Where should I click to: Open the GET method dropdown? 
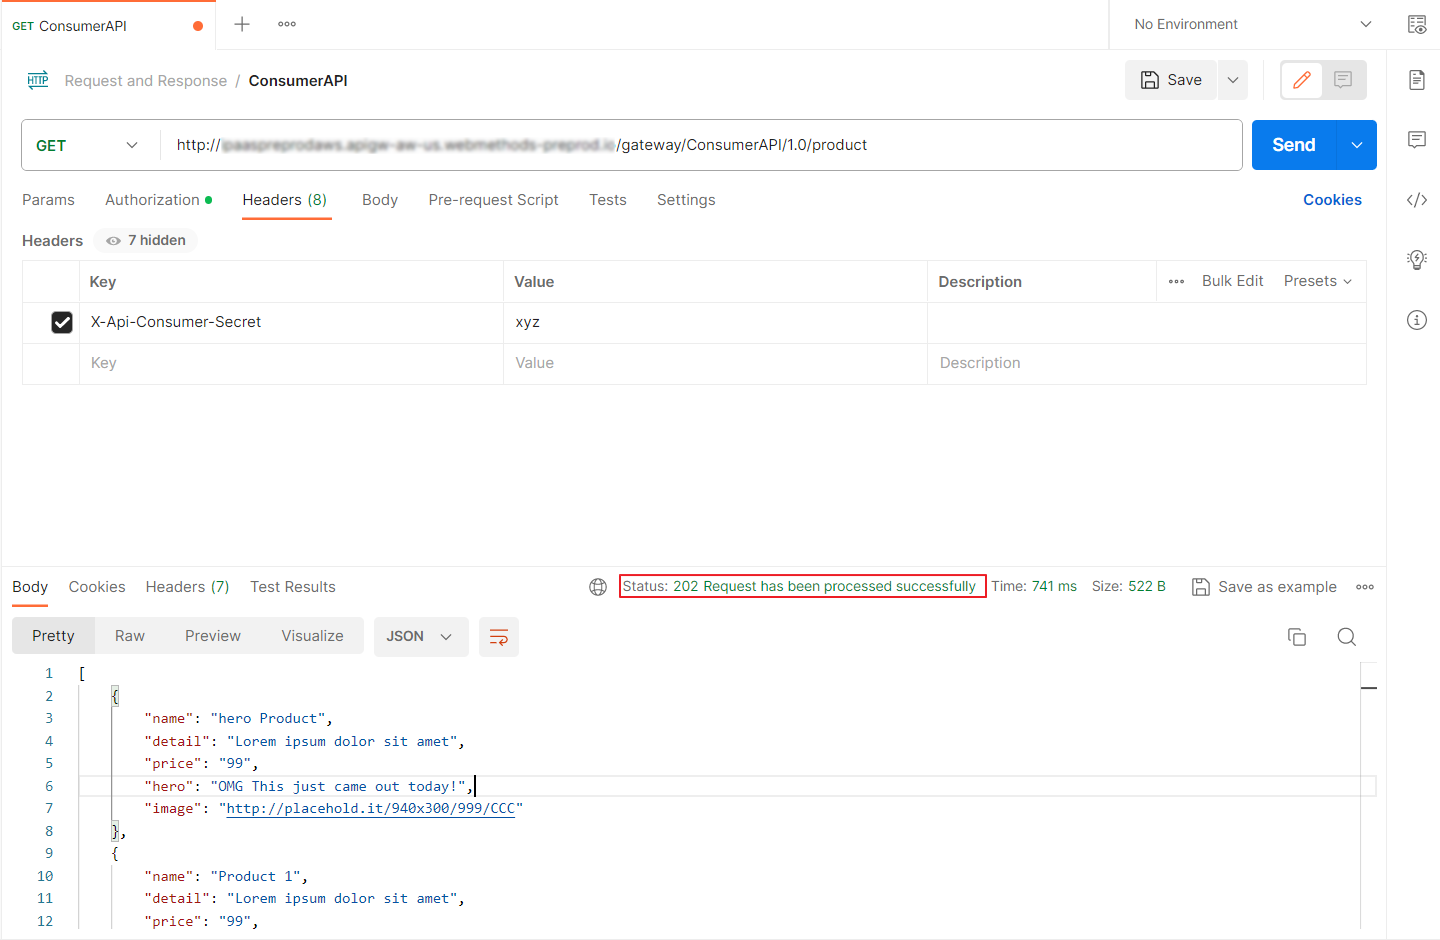88,145
